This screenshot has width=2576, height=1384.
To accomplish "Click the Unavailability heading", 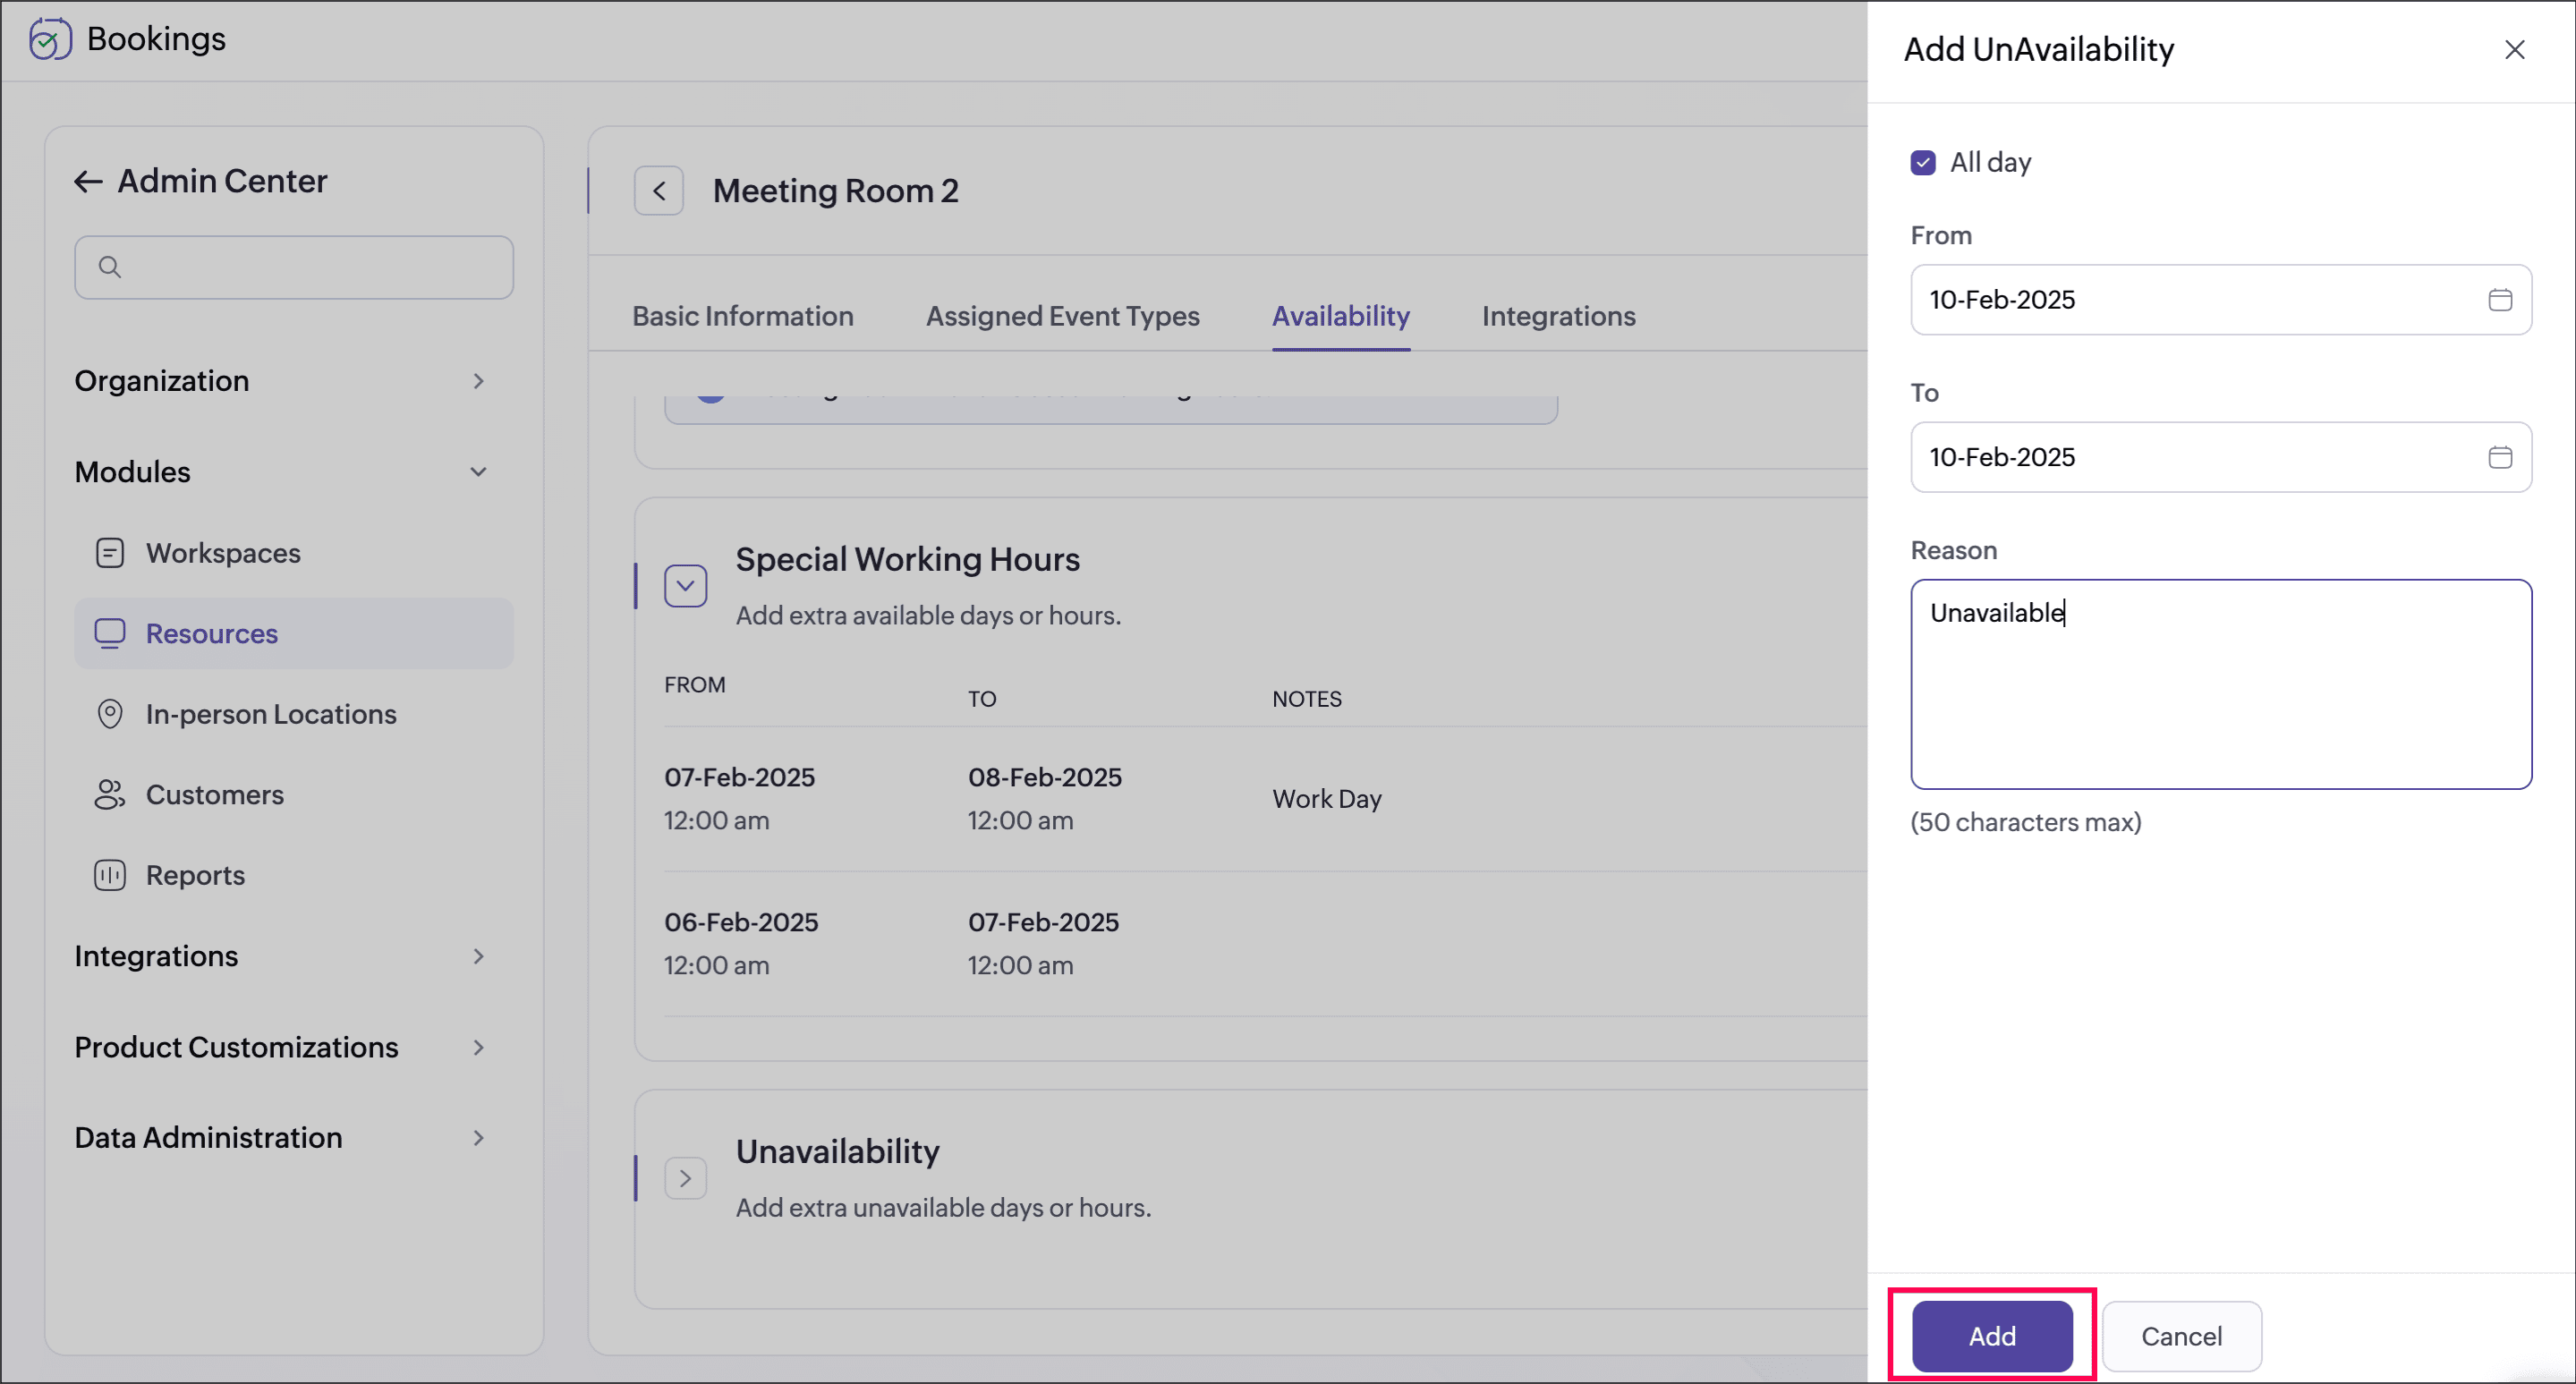I will tap(837, 1151).
